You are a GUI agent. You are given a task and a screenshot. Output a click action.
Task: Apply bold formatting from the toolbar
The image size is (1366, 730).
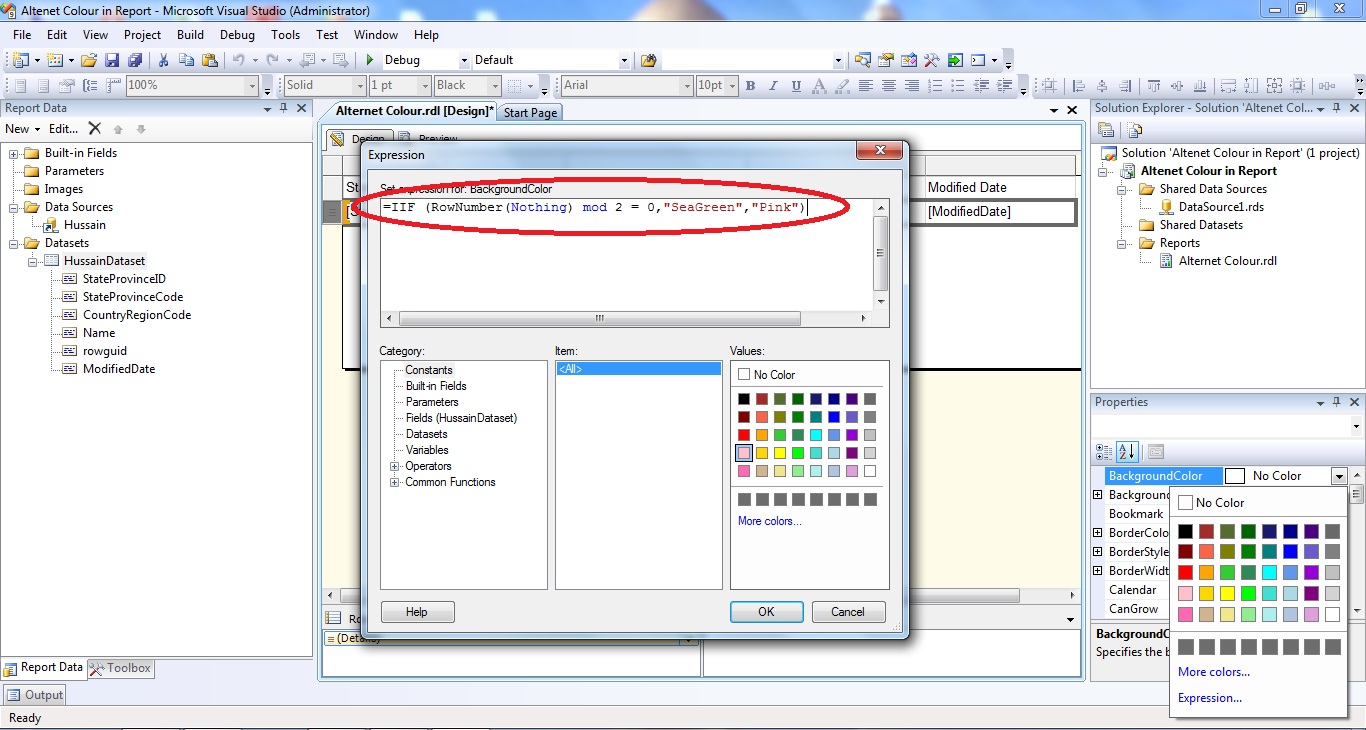point(749,86)
